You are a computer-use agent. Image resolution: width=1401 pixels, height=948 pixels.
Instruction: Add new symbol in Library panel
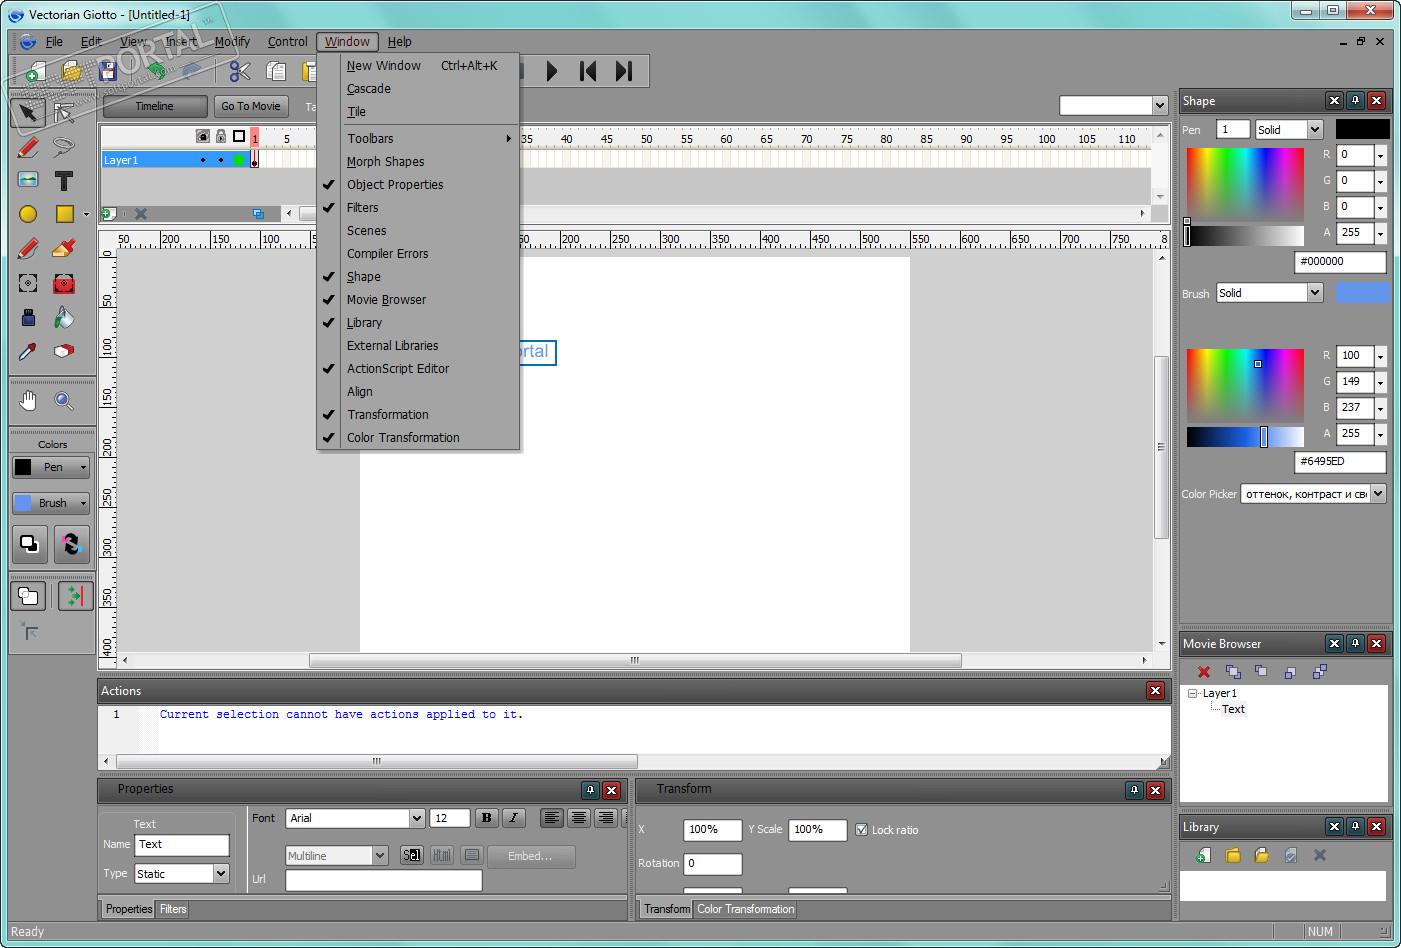click(x=1204, y=855)
